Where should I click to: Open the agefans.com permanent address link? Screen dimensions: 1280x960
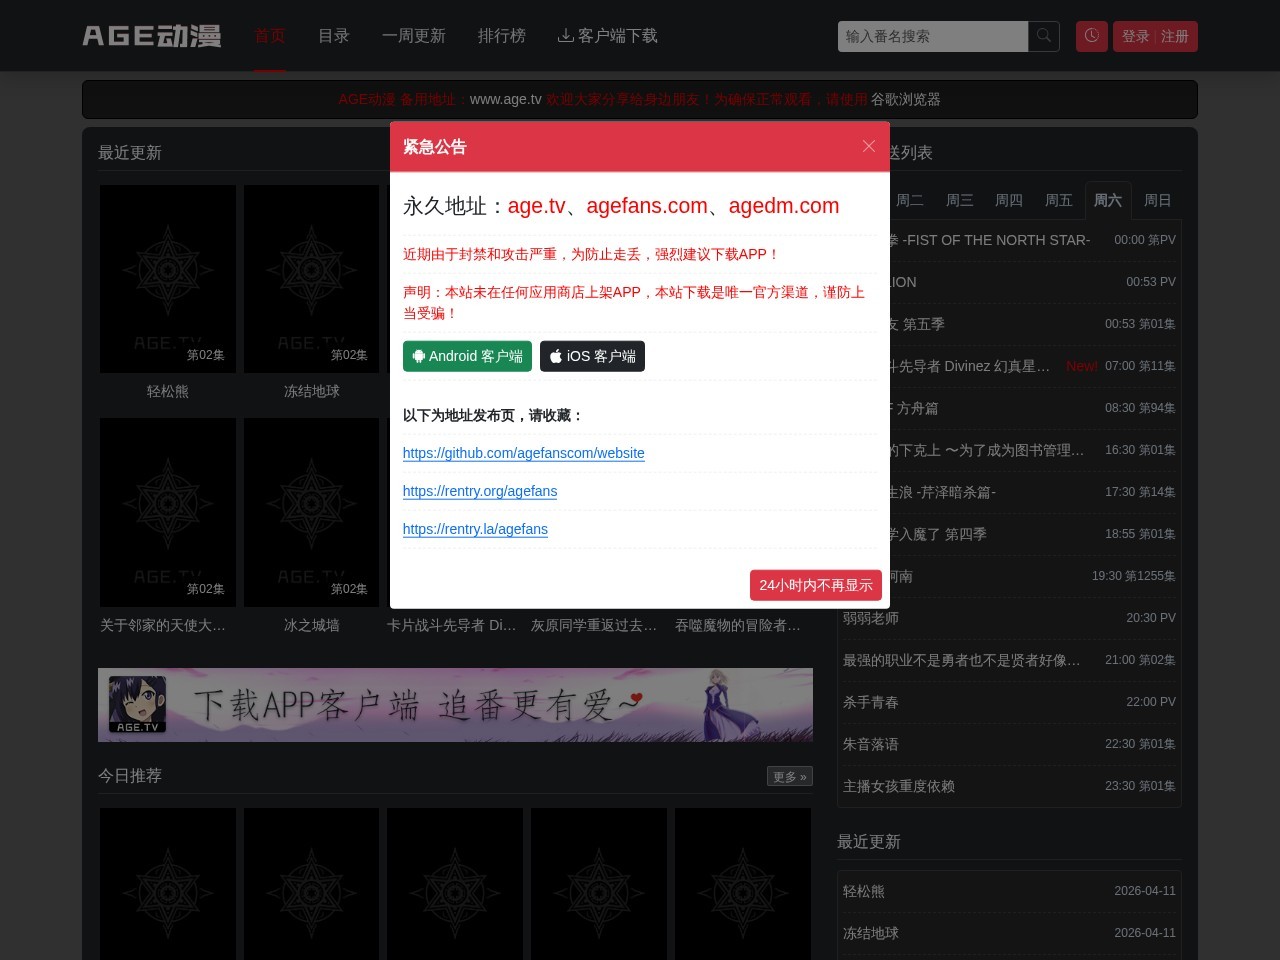(x=646, y=206)
